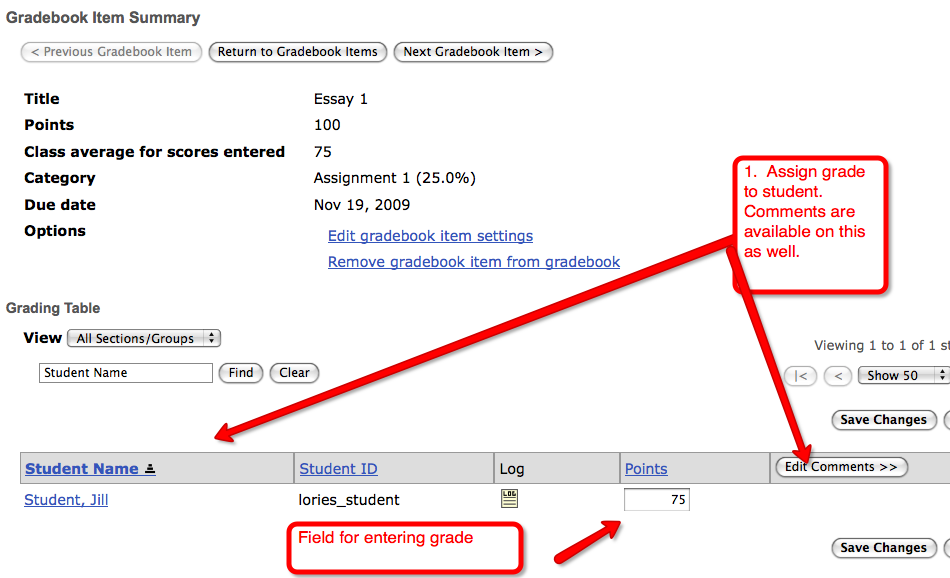Click the Nov 19, 2009 due date

362,205
